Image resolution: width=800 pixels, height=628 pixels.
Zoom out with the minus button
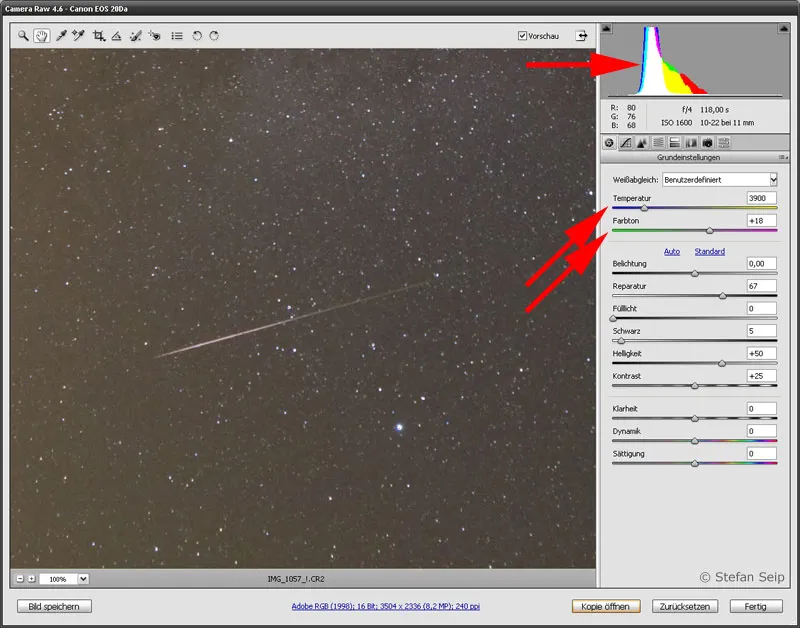(x=20, y=579)
